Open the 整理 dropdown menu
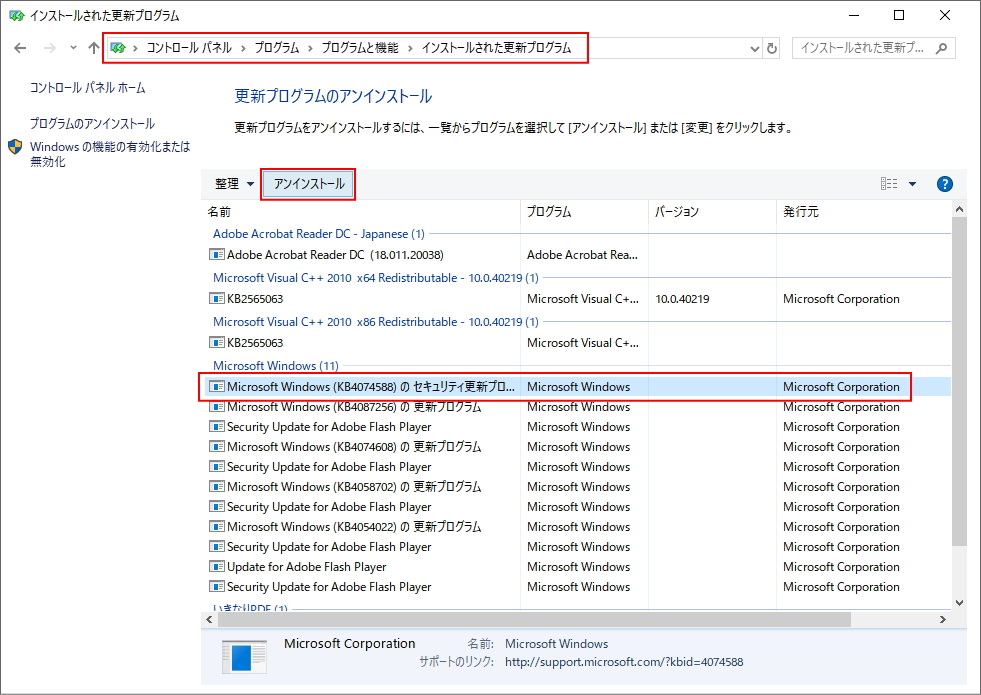 point(234,184)
